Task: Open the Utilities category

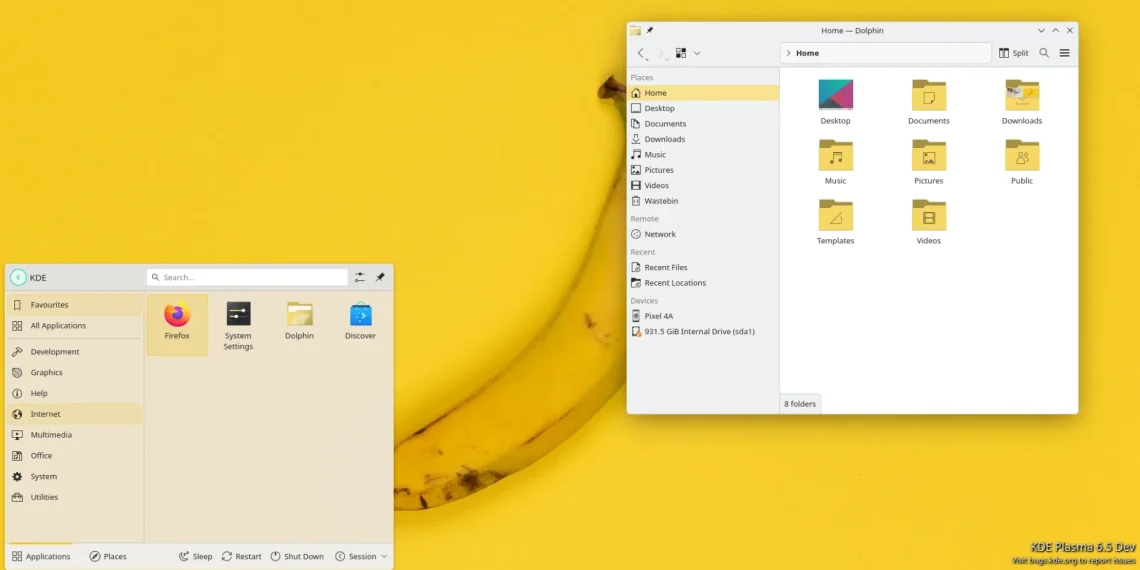Action: pos(74,497)
